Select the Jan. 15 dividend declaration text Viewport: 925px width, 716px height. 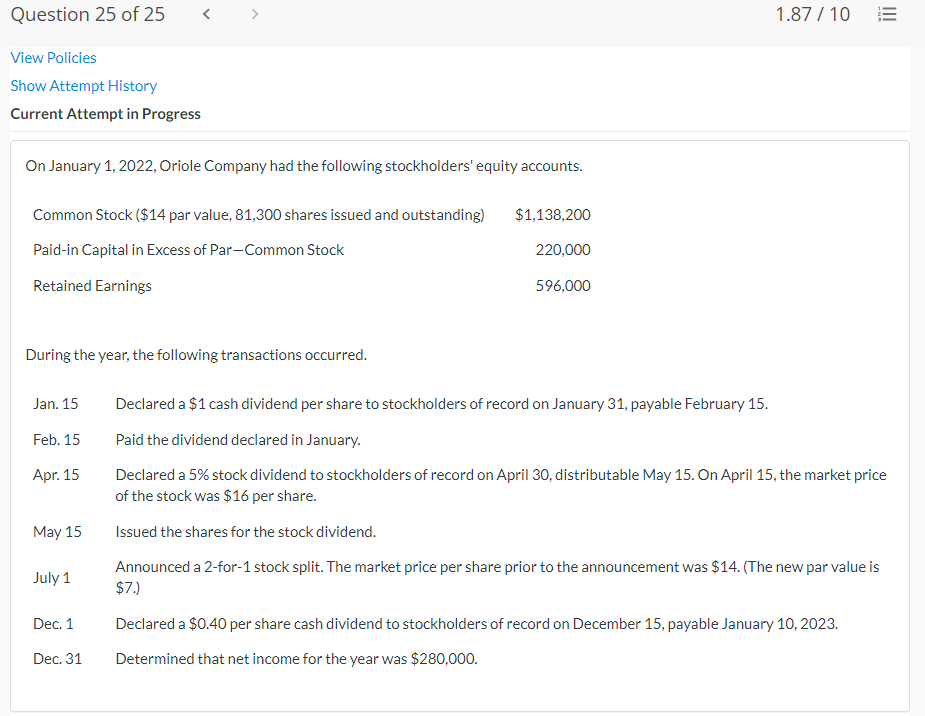pyautogui.click(x=440, y=403)
